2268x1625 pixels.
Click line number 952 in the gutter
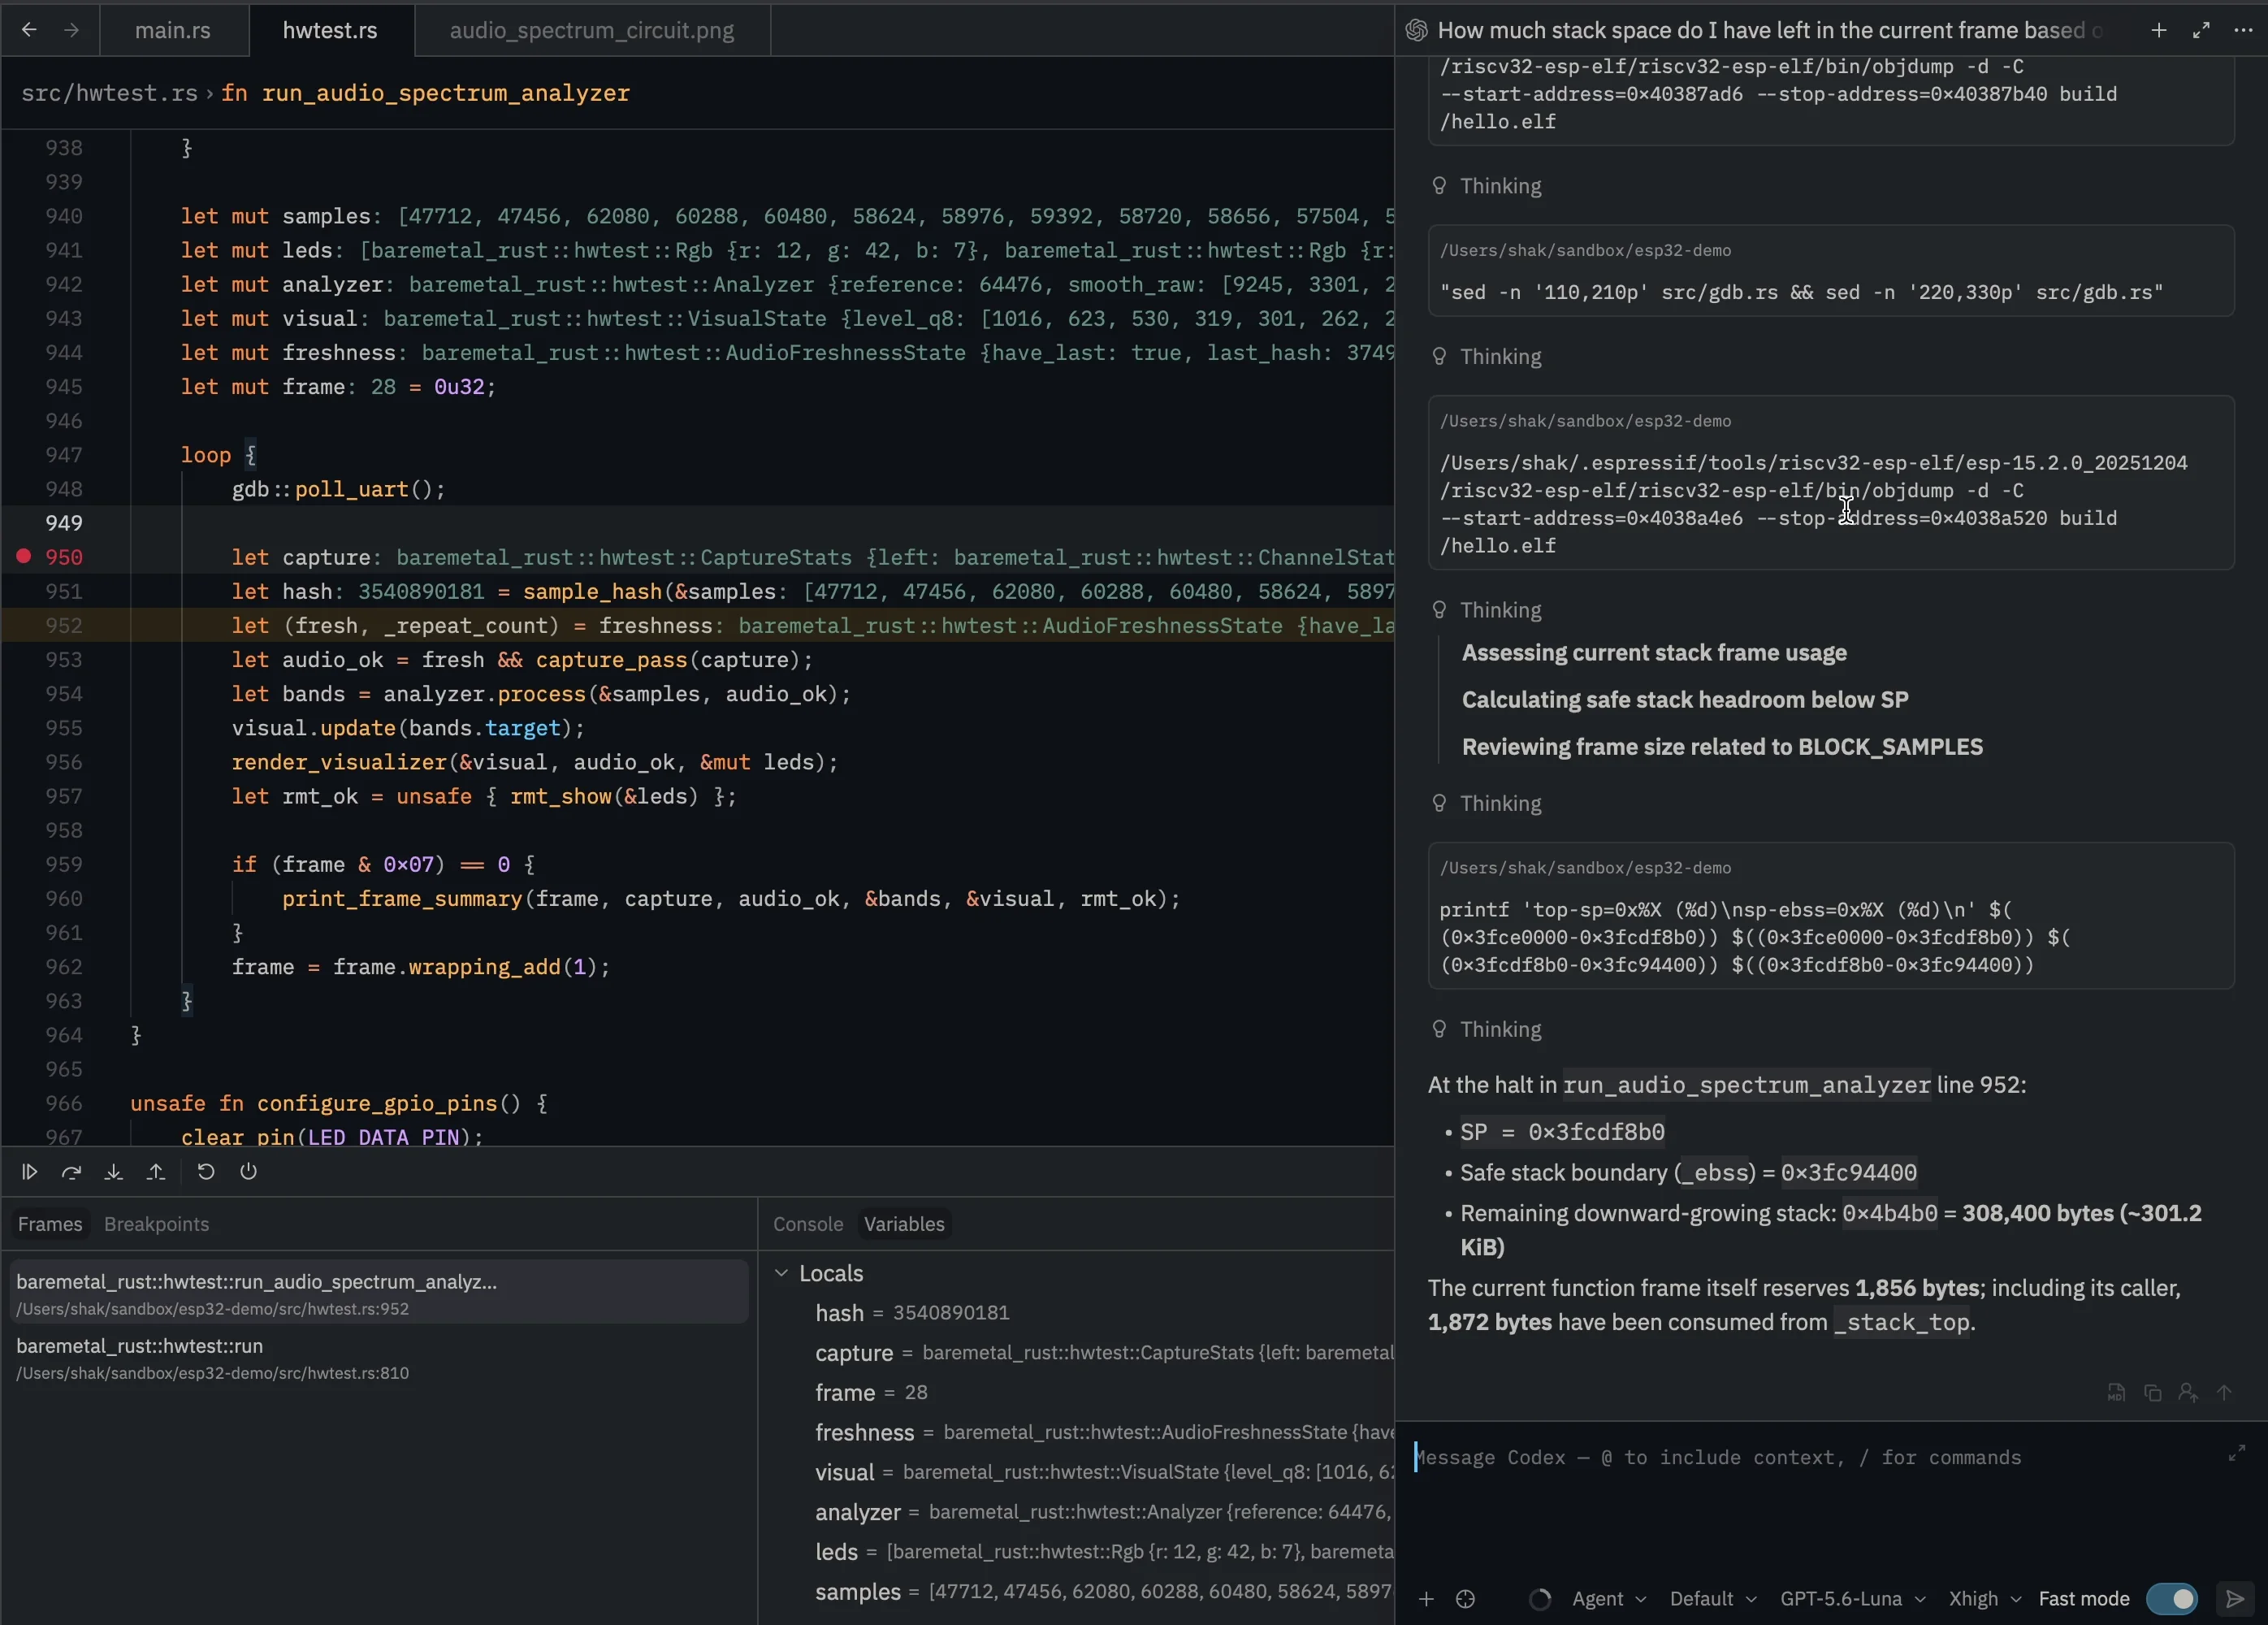point(64,625)
